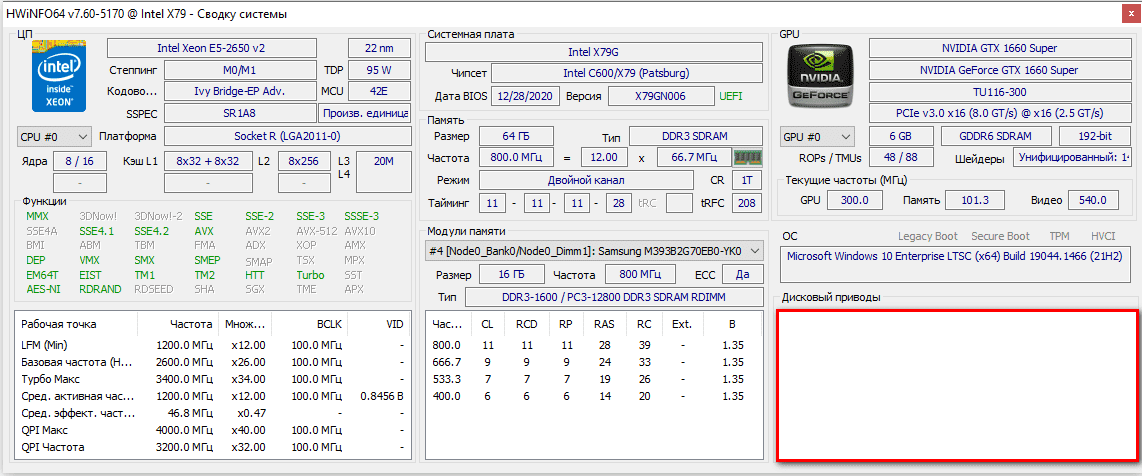Click the video clock 540.0 field
The width and height of the screenshot is (1142, 476).
pyautogui.click(x=1094, y=200)
